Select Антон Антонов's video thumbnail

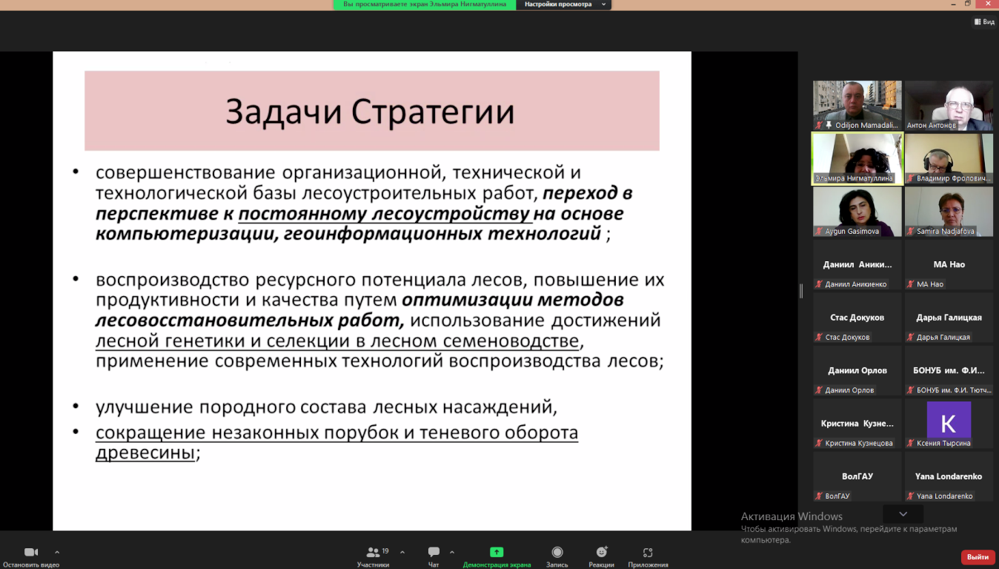pos(949,105)
